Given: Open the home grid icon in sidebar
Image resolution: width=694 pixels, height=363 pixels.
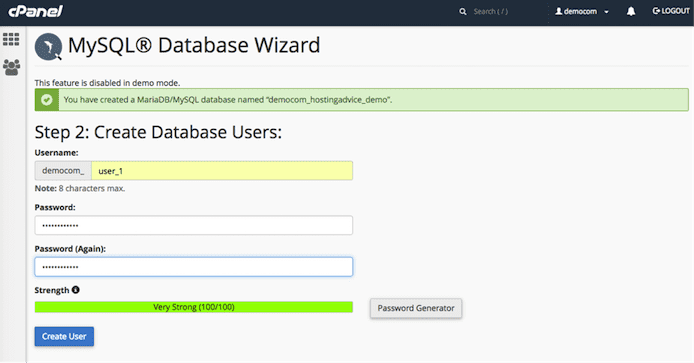Looking at the screenshot, I should point(11,39).
